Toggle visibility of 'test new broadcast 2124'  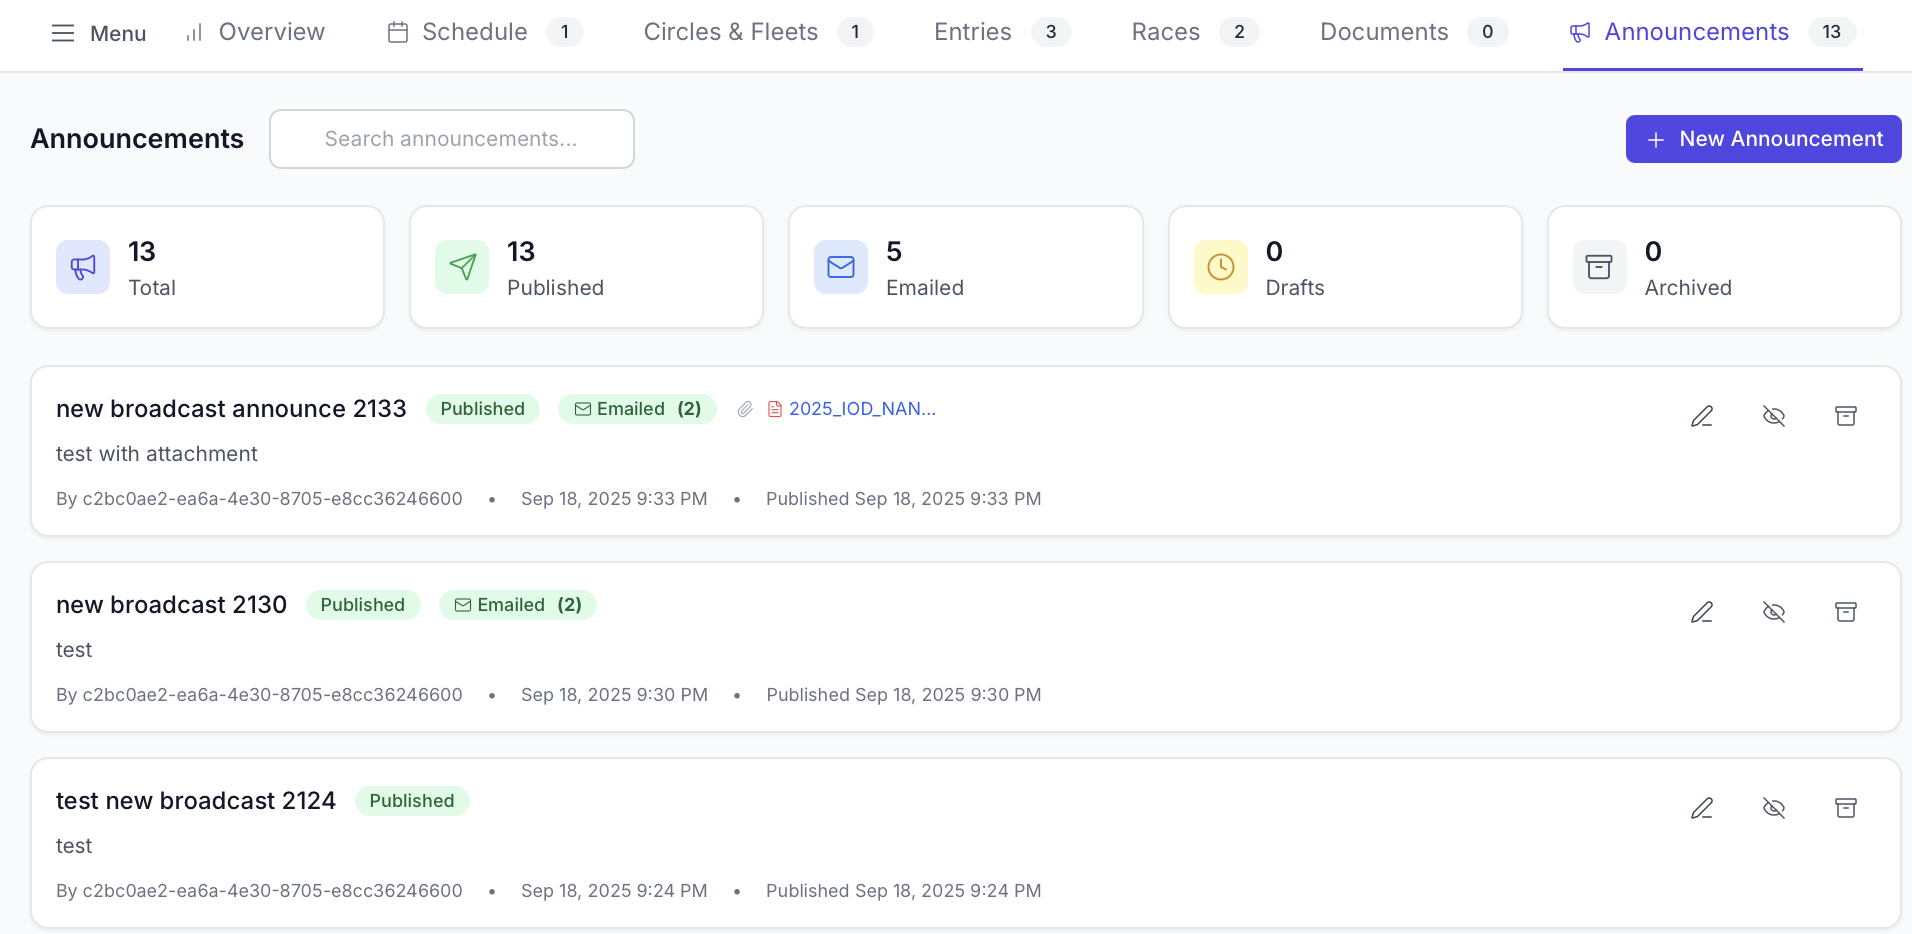click(1774, 808)
